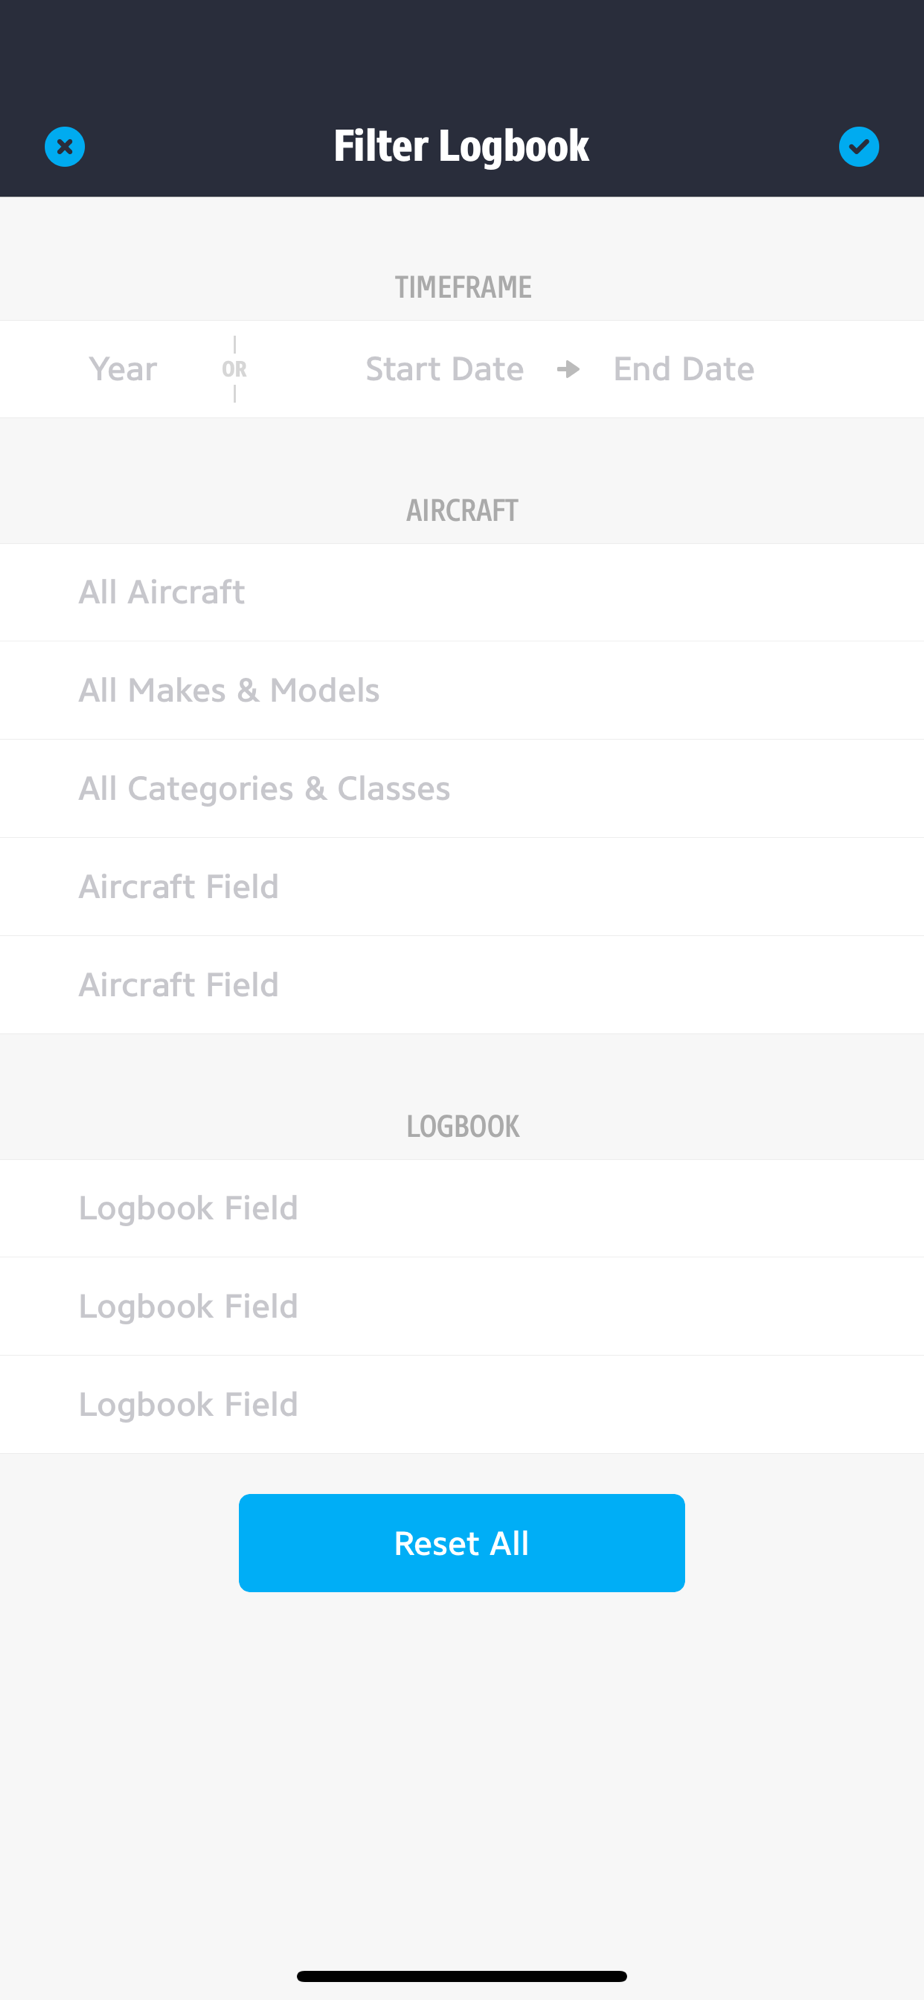Confirm filters with the checkmark icon
This screenshot has height=2000, width=924.
point(858,147)
